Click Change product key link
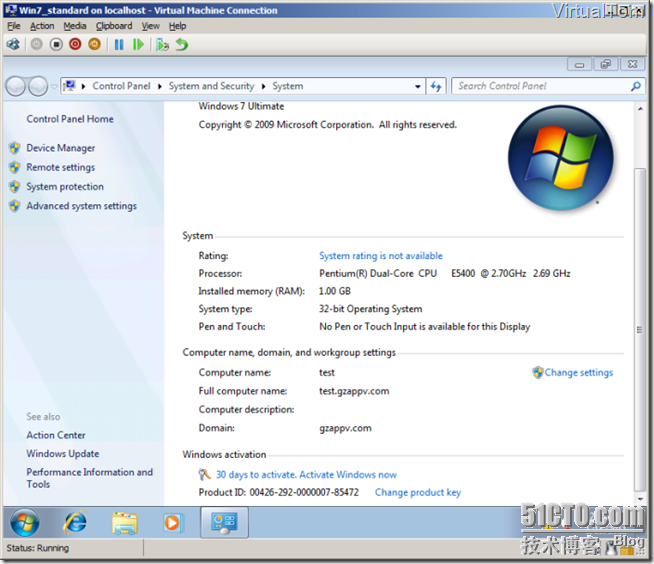 [418, 493]
